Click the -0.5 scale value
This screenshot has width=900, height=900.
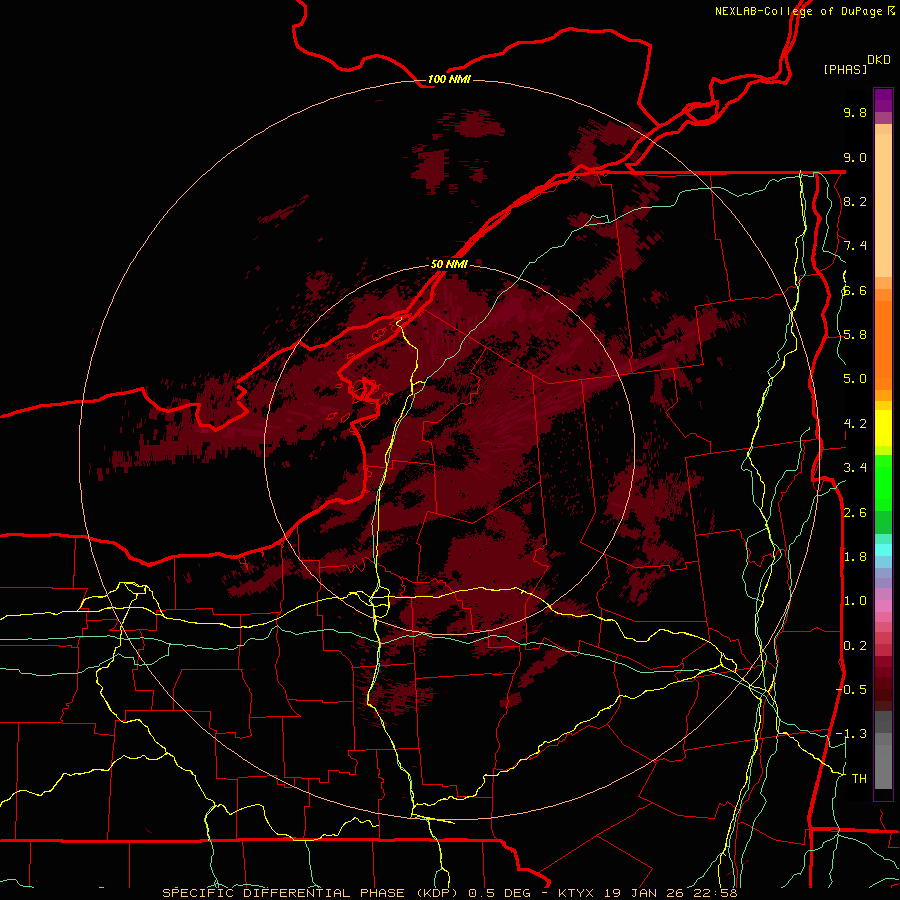(x=851, y=690)
